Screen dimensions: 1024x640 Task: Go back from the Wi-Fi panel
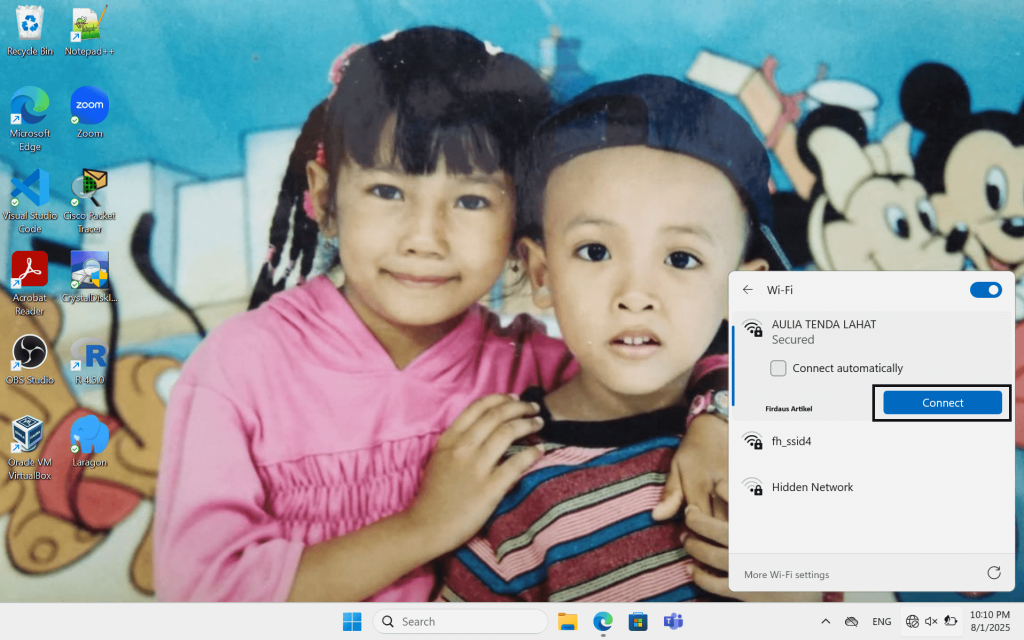pyautogui.click(x=747, y=289)
